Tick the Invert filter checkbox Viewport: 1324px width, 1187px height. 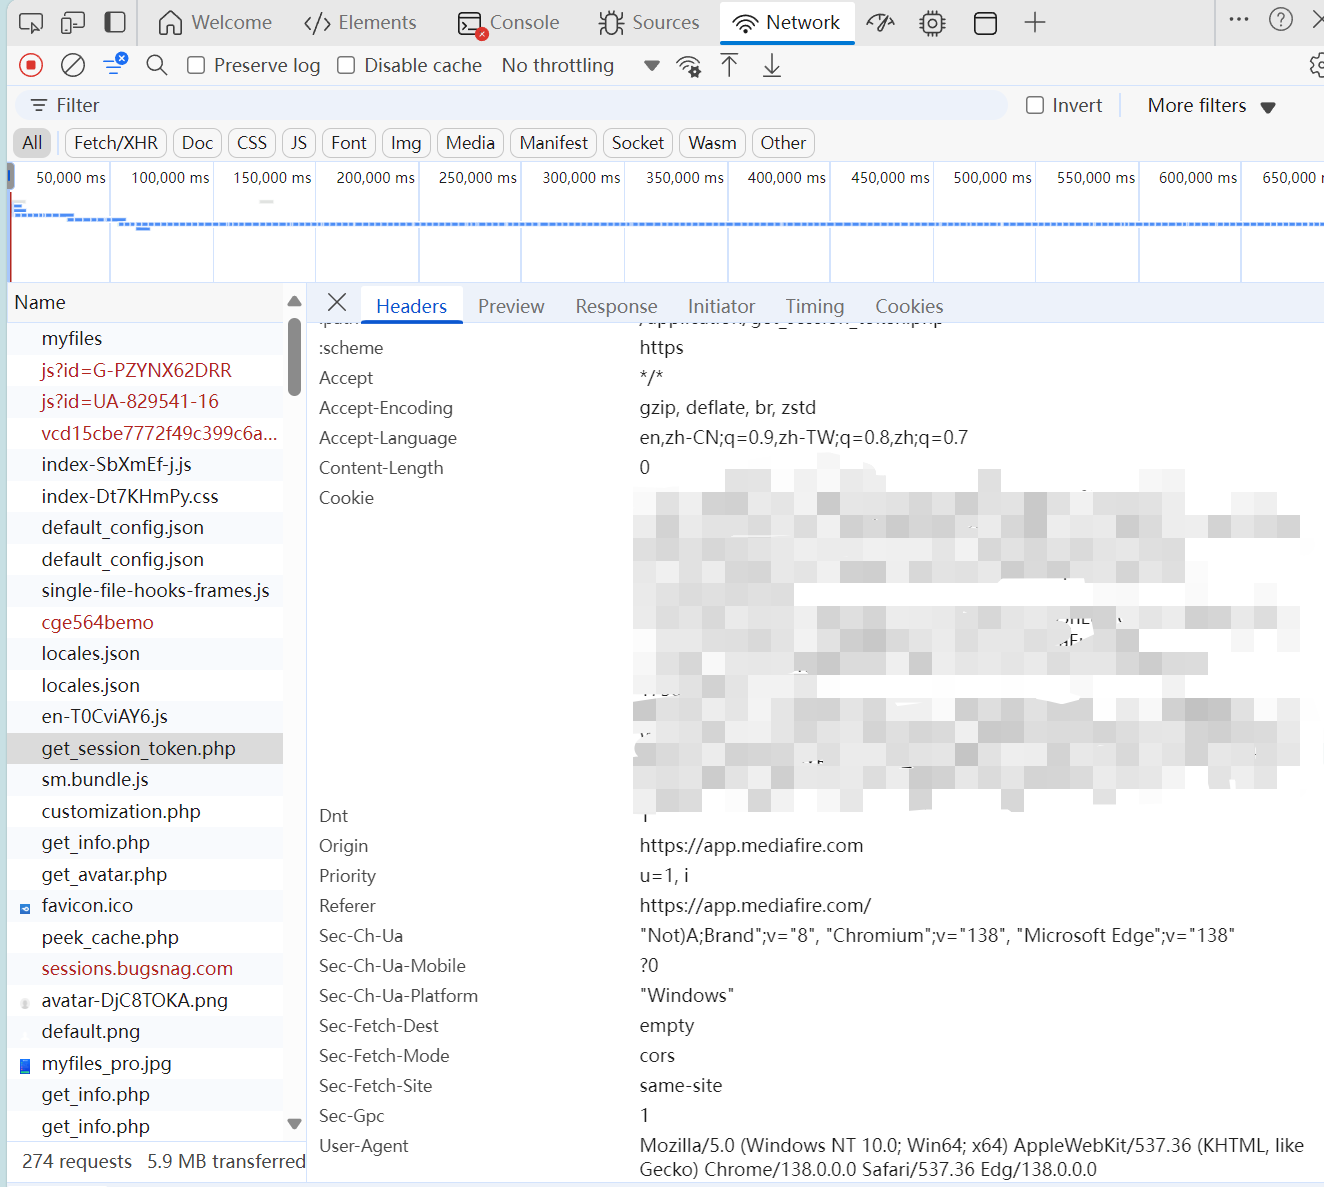[x=1035, y=105]
